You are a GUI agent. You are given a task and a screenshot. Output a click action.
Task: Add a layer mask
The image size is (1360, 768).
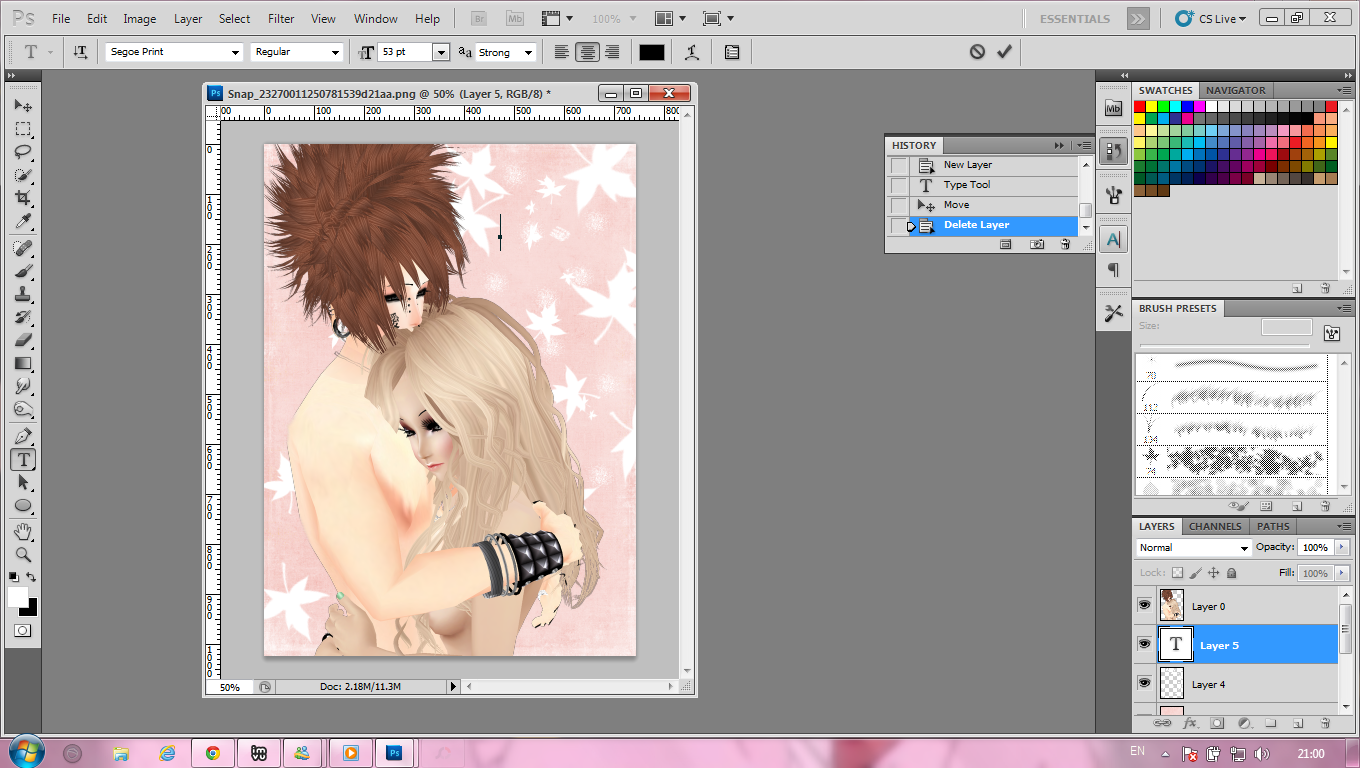[1217, 722]
